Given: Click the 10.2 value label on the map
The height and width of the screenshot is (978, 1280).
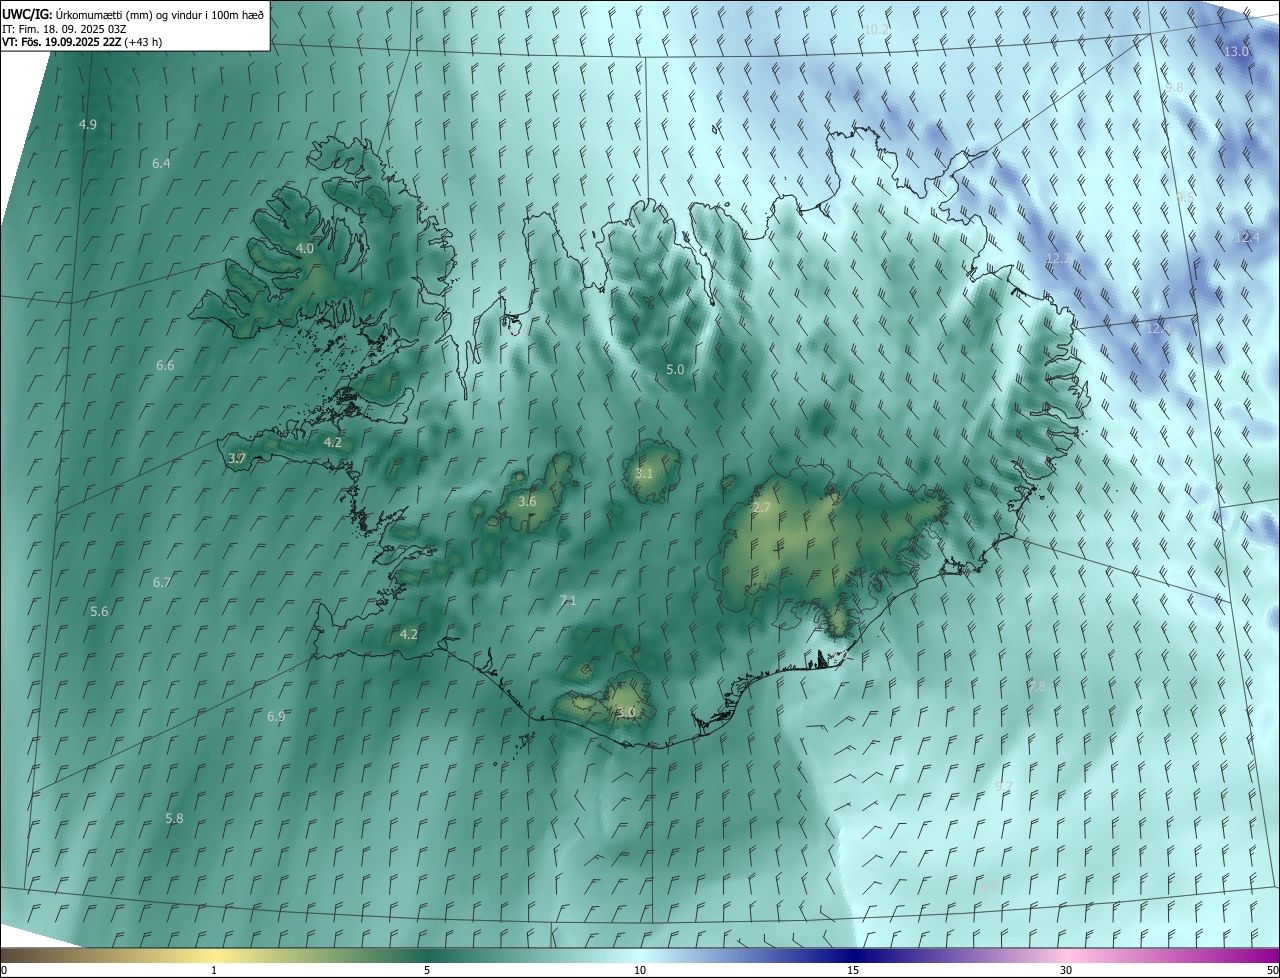Looking at the screenshot, I should 876,30.
